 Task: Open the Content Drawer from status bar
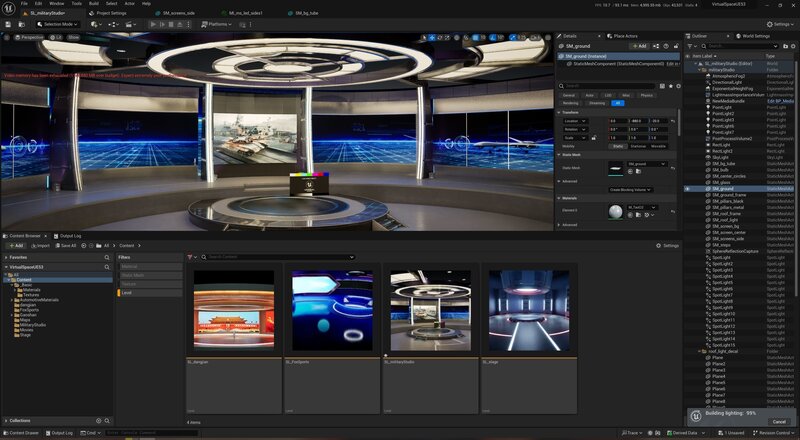(x=20, y=433)
